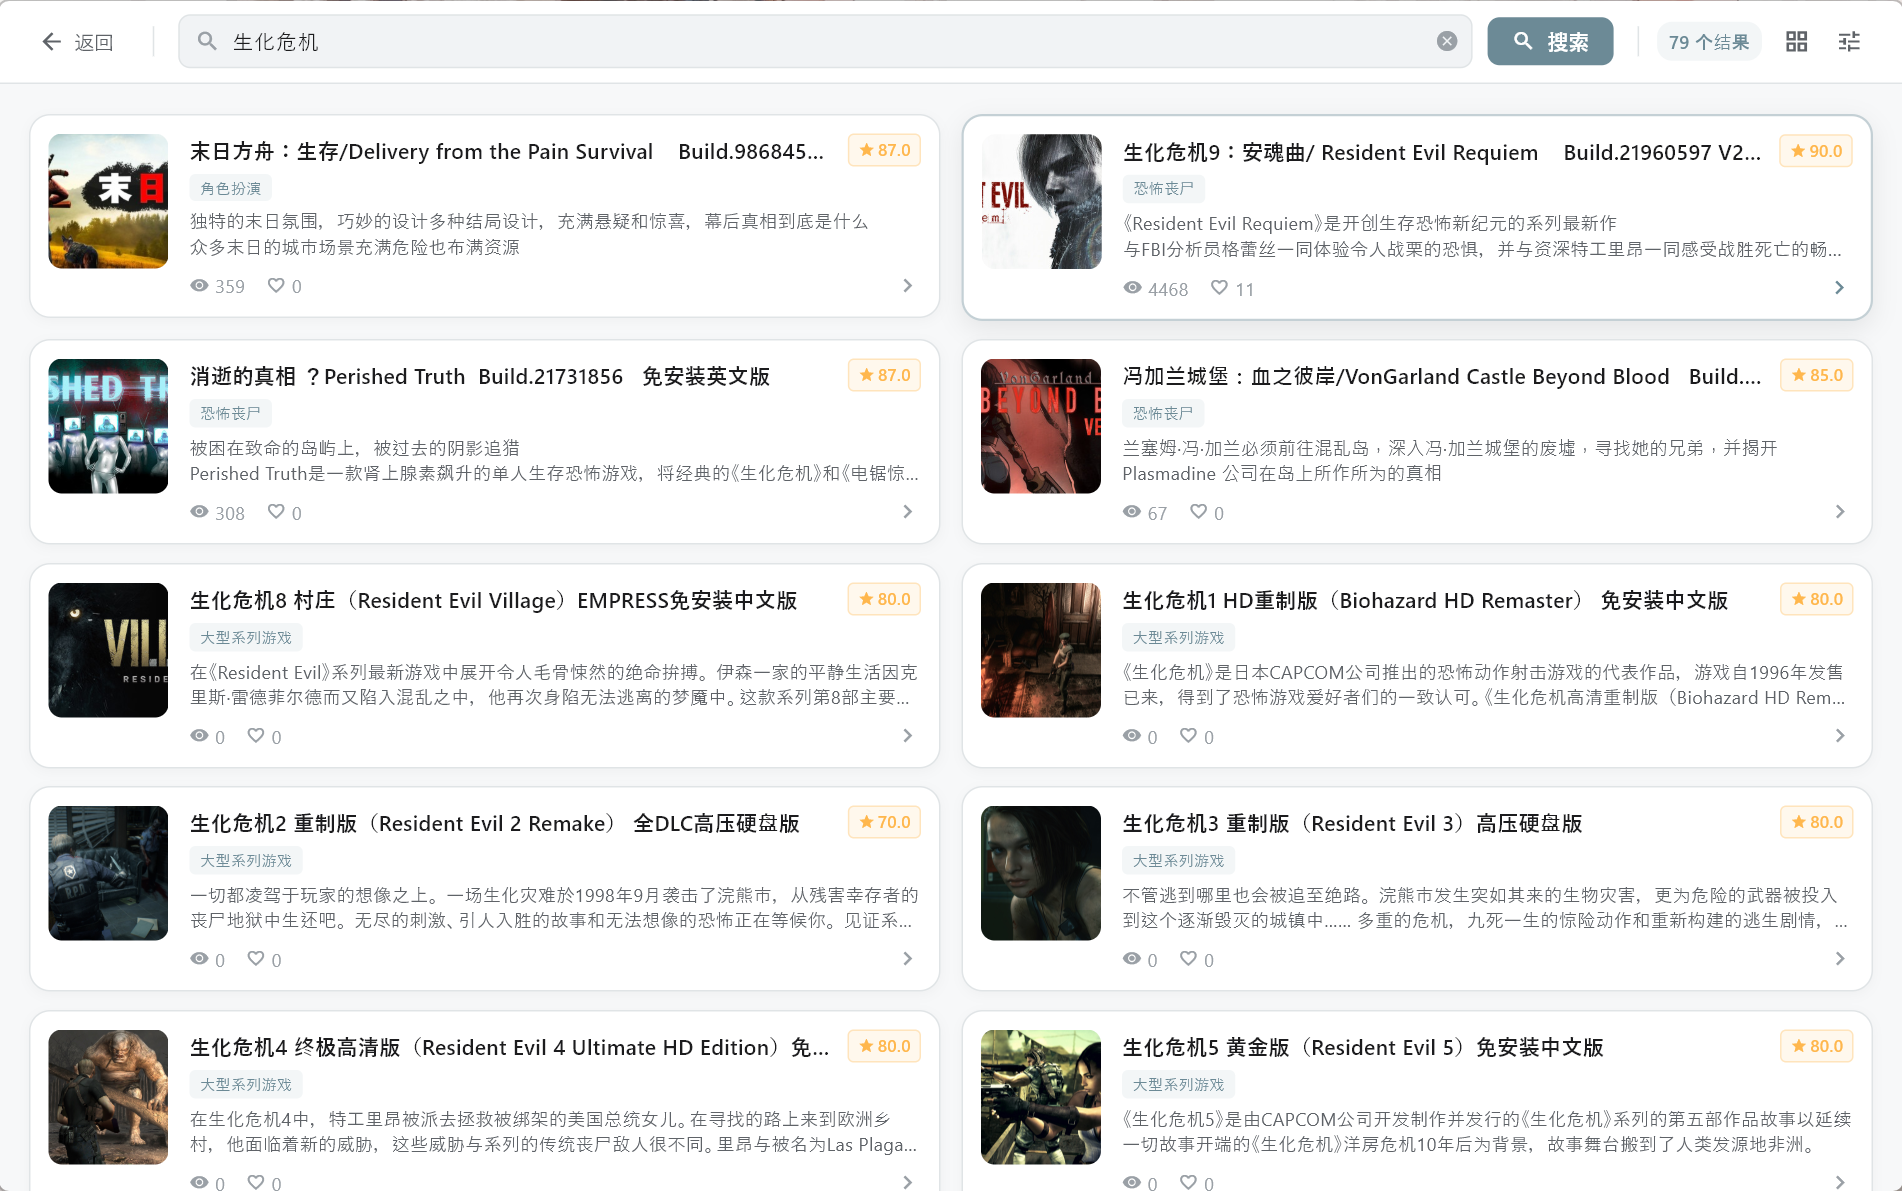This screenshot has width=1902, height=1191.
Task: Favorite the Perished Truth game
Action: pyautogui.click(x=276, y=512)
